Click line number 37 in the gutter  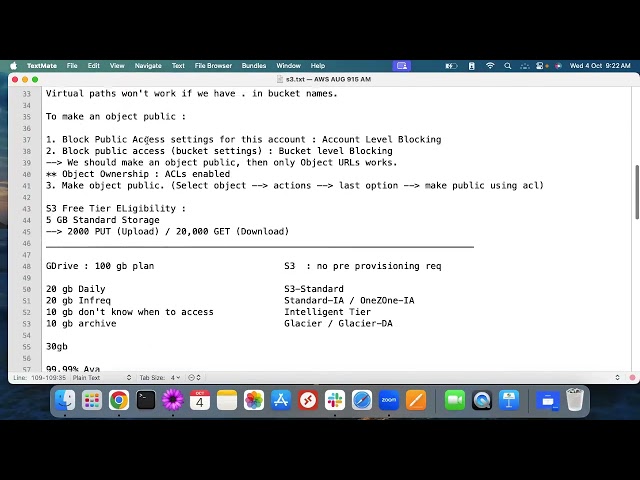[x=27, y=140]
